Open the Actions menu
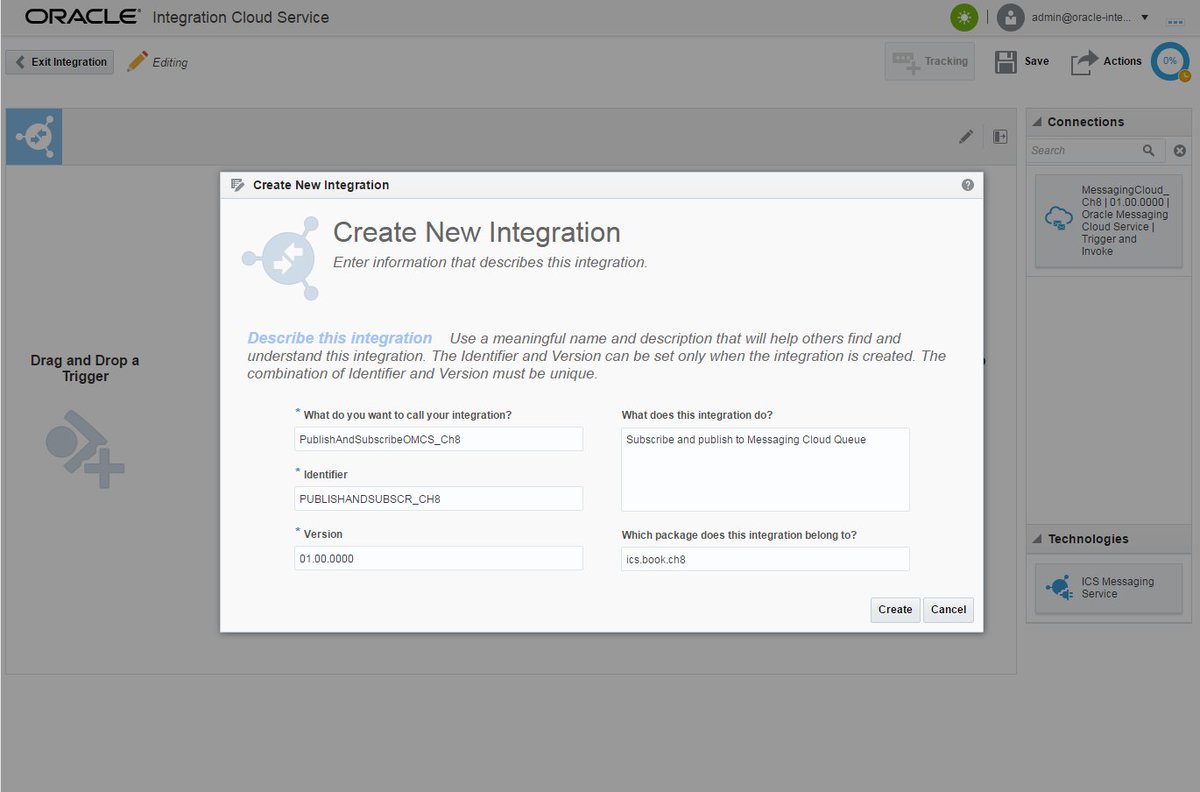1200x792 pixels. [1106, 62]
